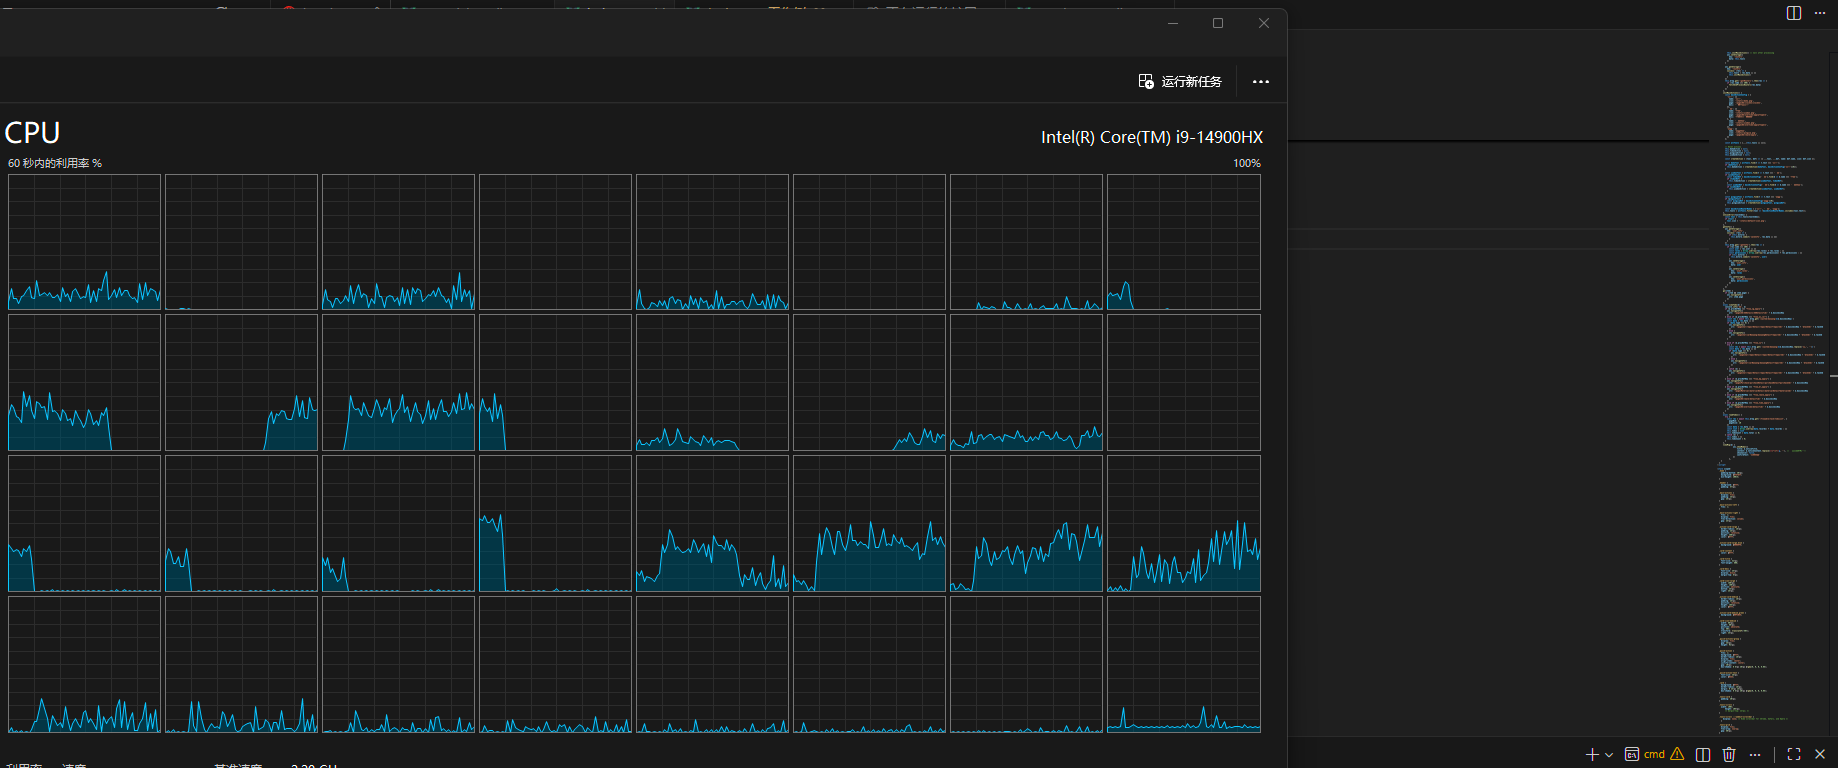Open terminal panel more actions ellipsis

tap(1755, 754)
